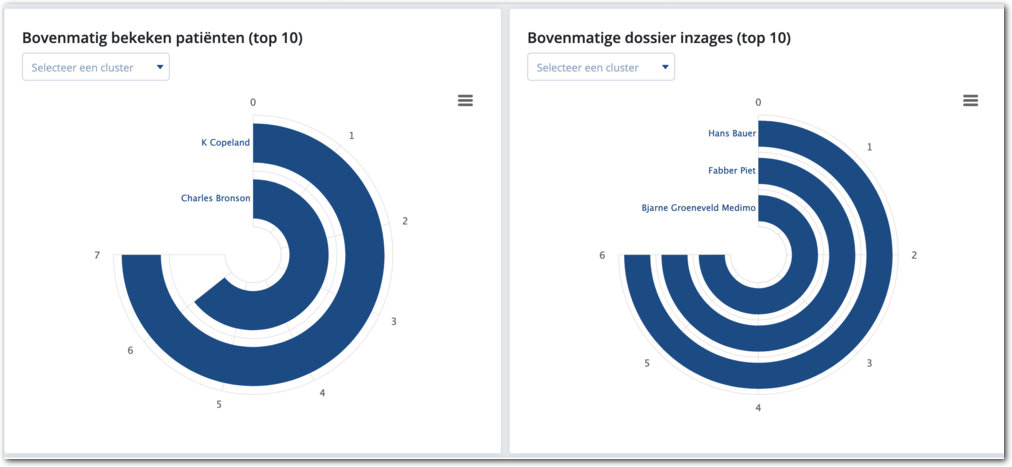Screen dimensions: 1012x467
Task: Expand cluster dropdown under Bovenmatig bekeken patiënten
Action: point(96,67)
